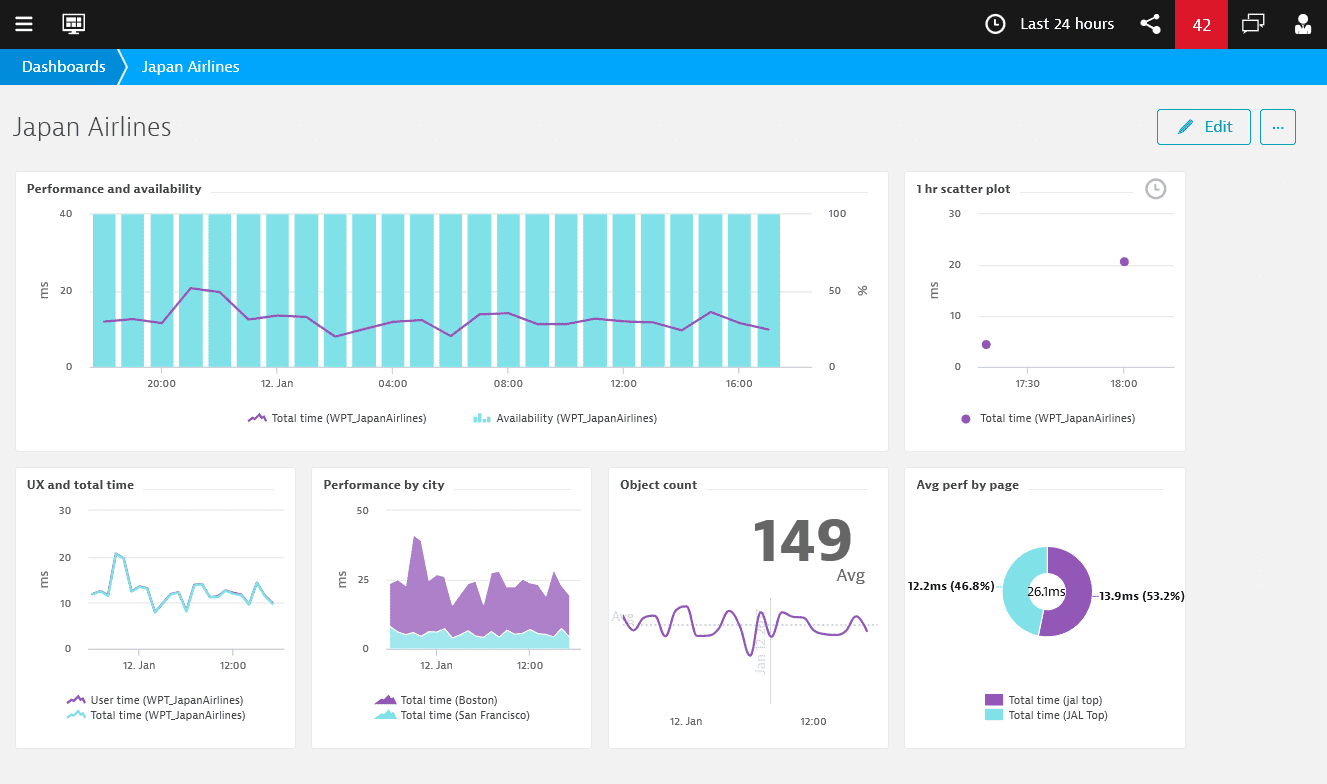1327x784 pixels.
Task: Click the Japan Airlines dashboard heading
Action: coord(92,127)
